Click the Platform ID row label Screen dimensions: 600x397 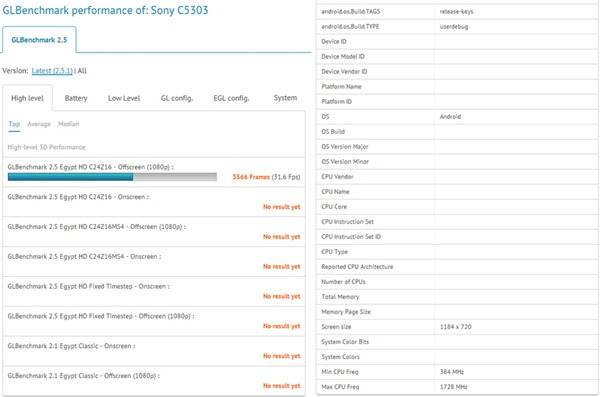(336, 101)
